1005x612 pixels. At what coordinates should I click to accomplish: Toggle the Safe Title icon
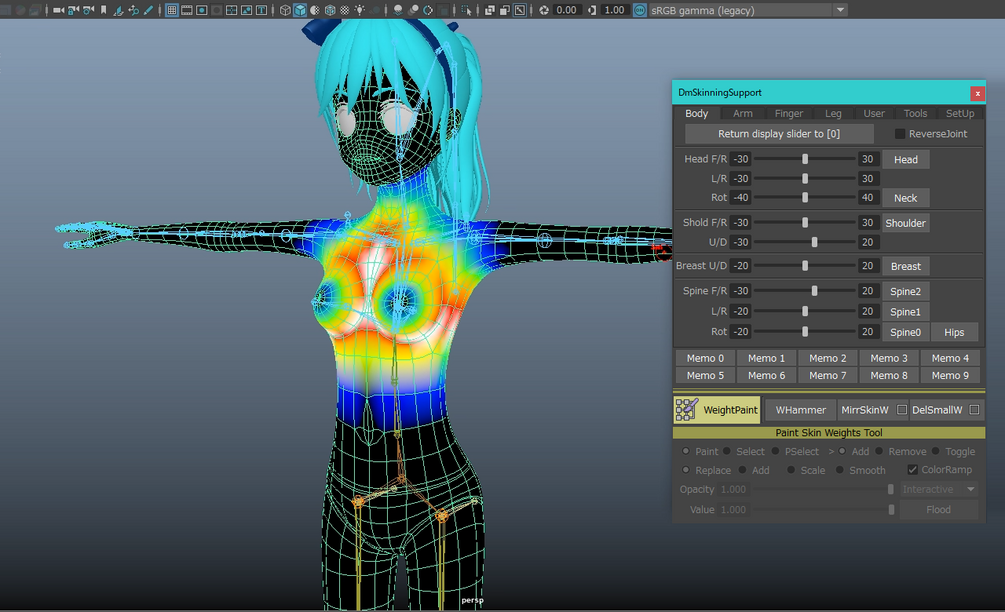[262, 10]
